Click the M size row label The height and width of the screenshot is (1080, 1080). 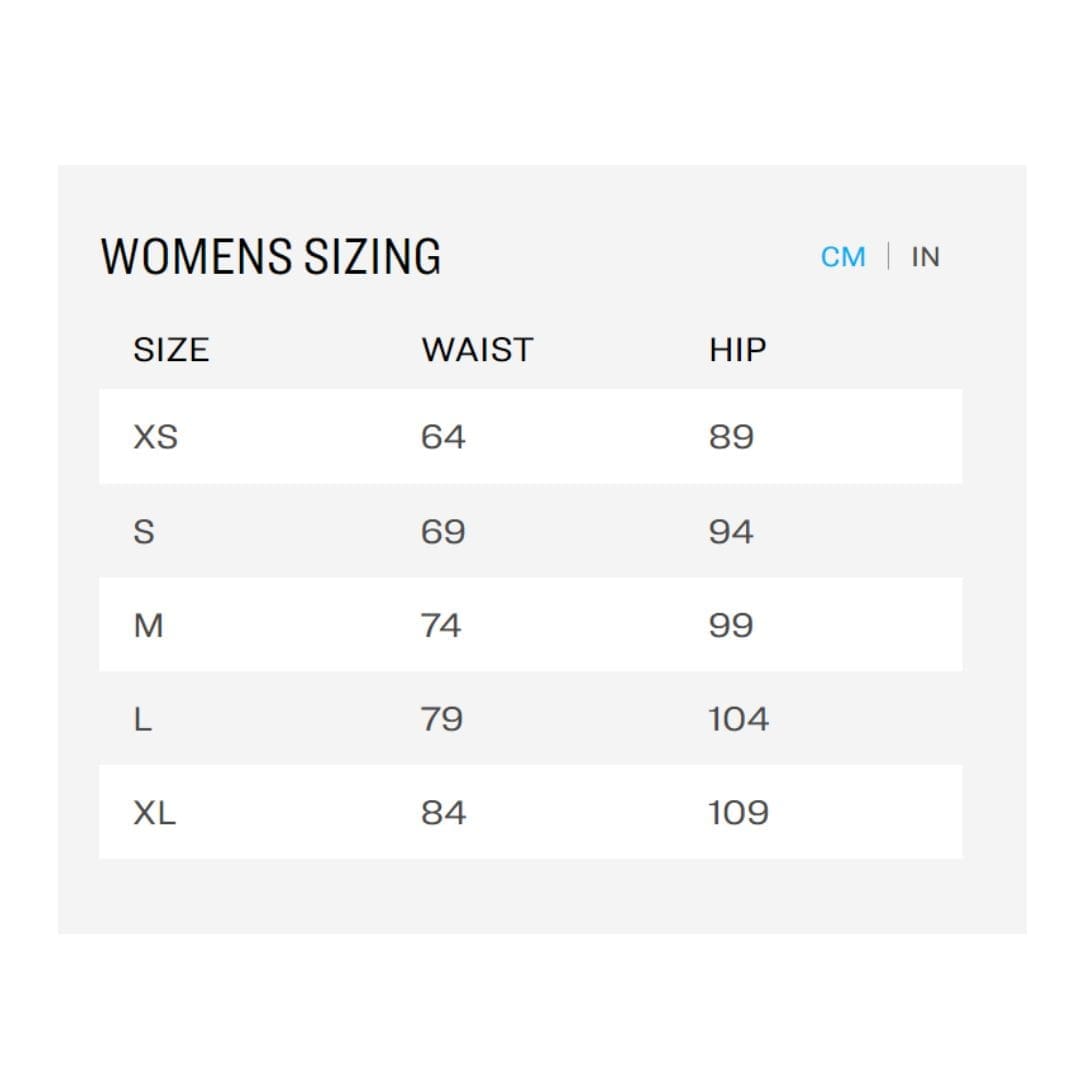(x=148, y=625)
